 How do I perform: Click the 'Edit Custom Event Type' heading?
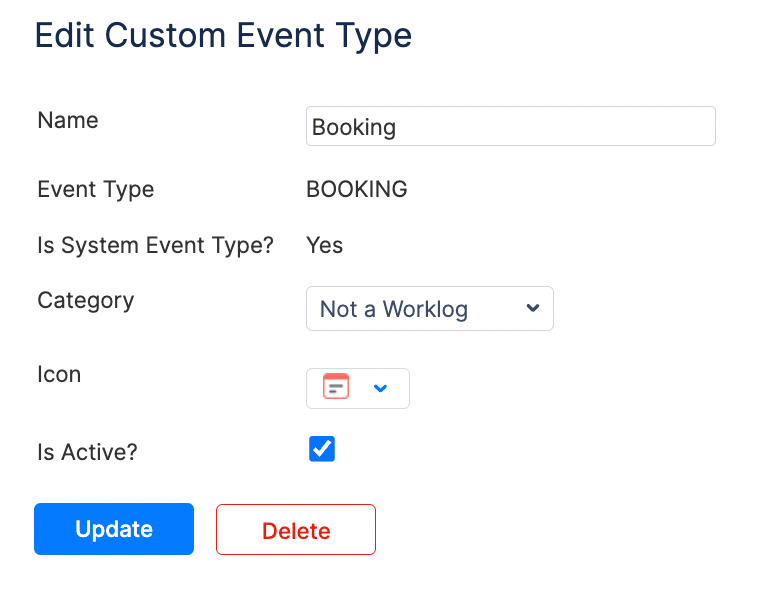(x=223, y=36)
